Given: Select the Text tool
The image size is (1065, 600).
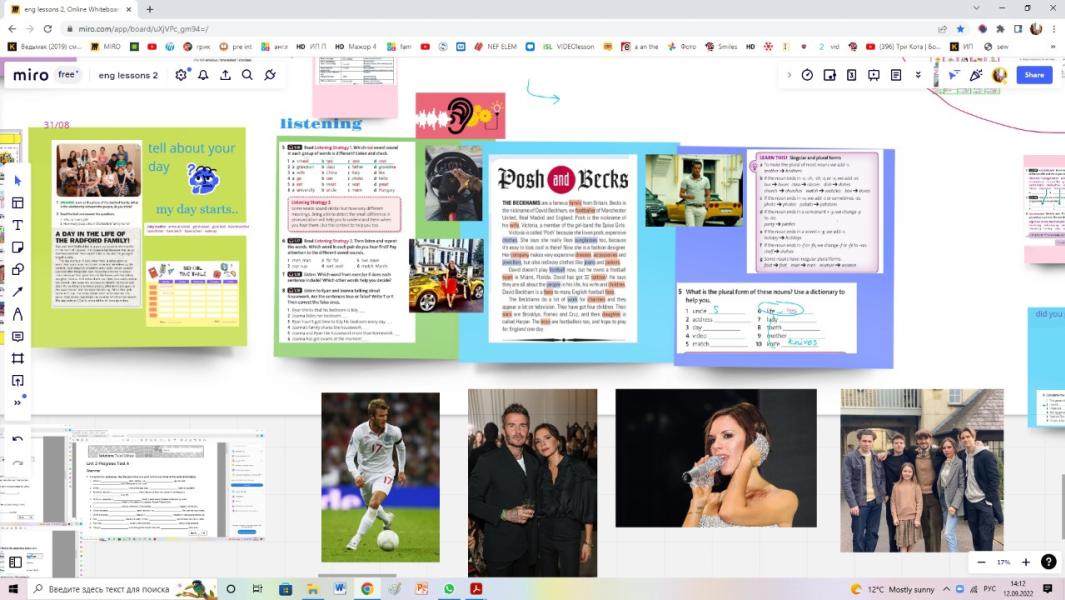Looking at the screenshot, I should click(18, 225).
